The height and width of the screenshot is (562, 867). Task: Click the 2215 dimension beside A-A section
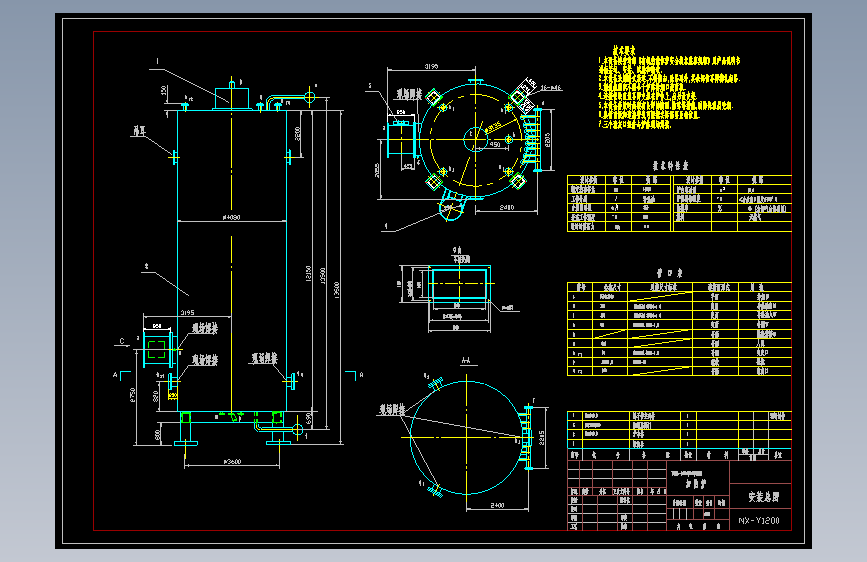542,438
